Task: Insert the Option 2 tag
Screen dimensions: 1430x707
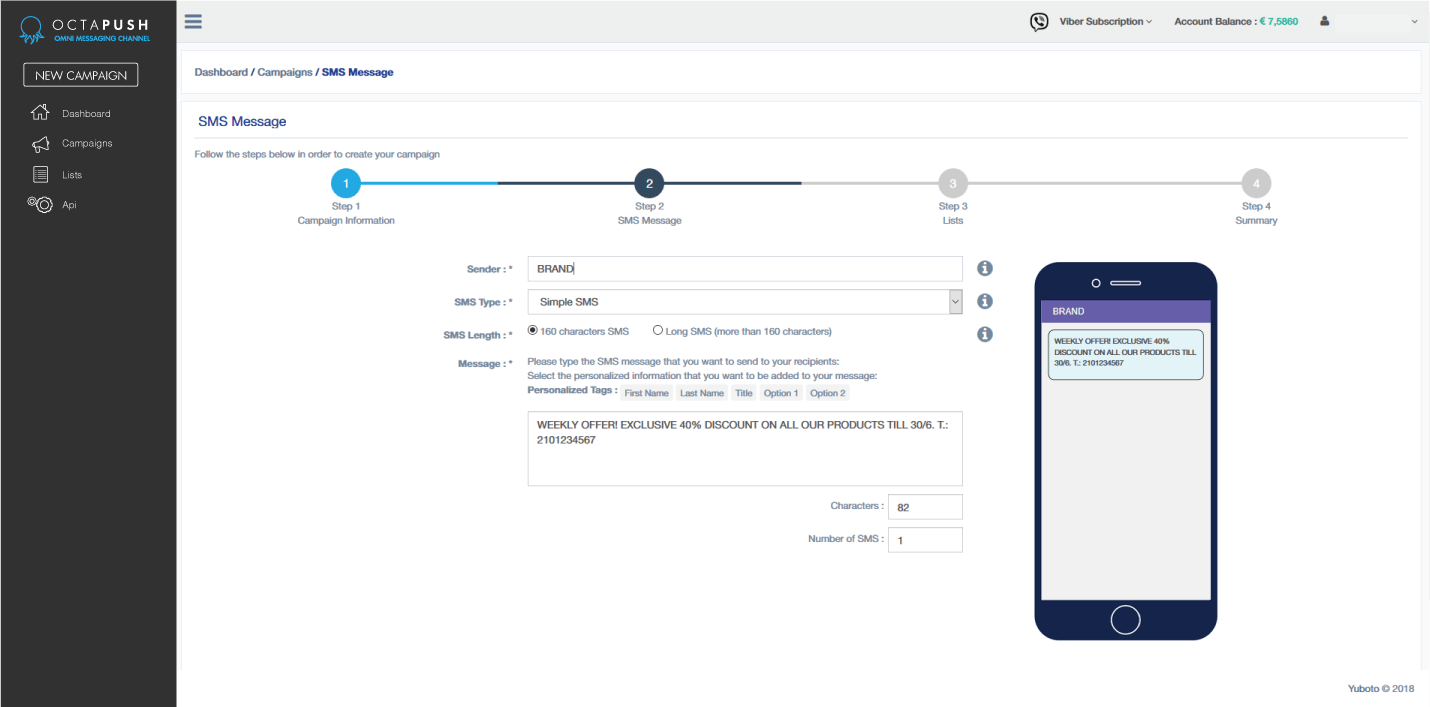Action: coord(828,393)
